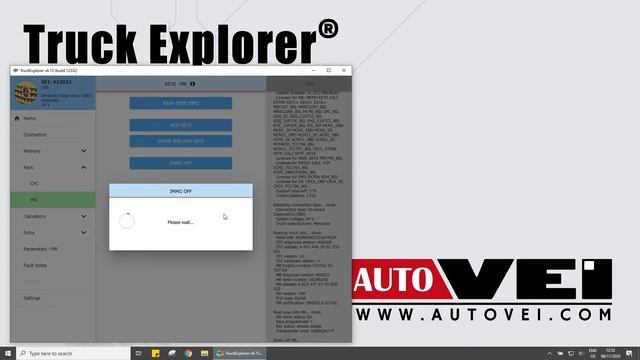Select CPC under Keys

click(34, 184)
